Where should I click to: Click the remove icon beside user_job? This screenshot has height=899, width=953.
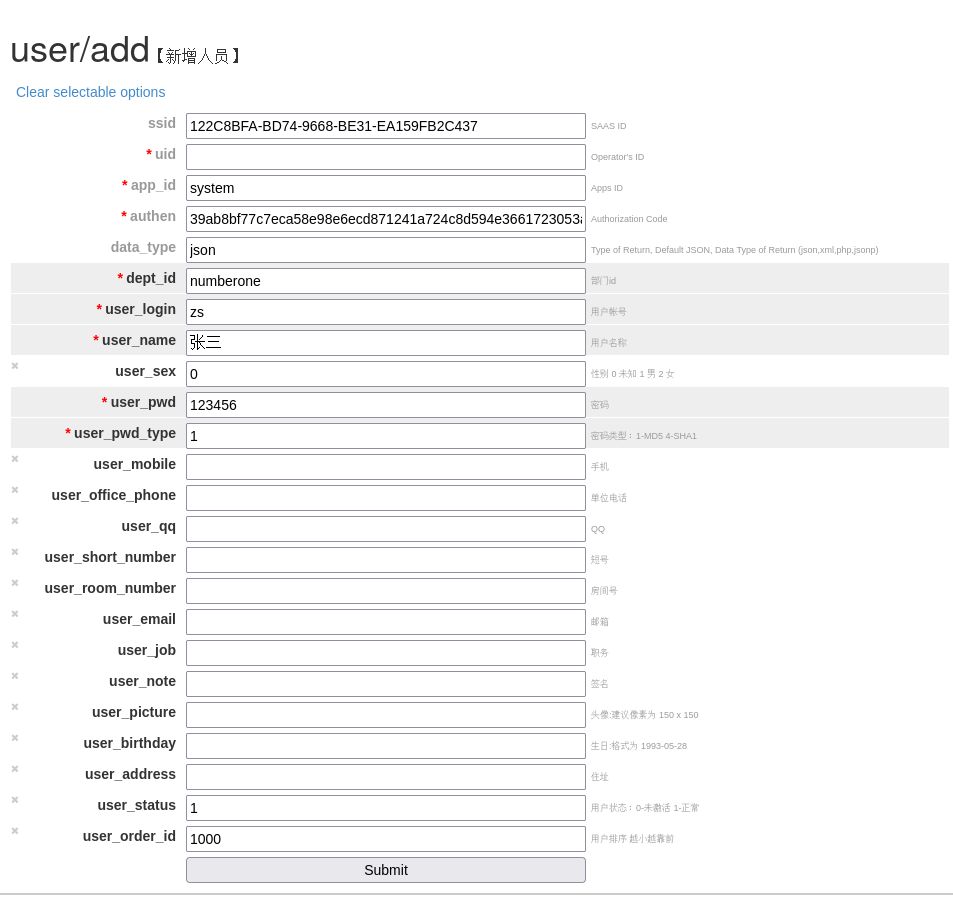(14, 644)
